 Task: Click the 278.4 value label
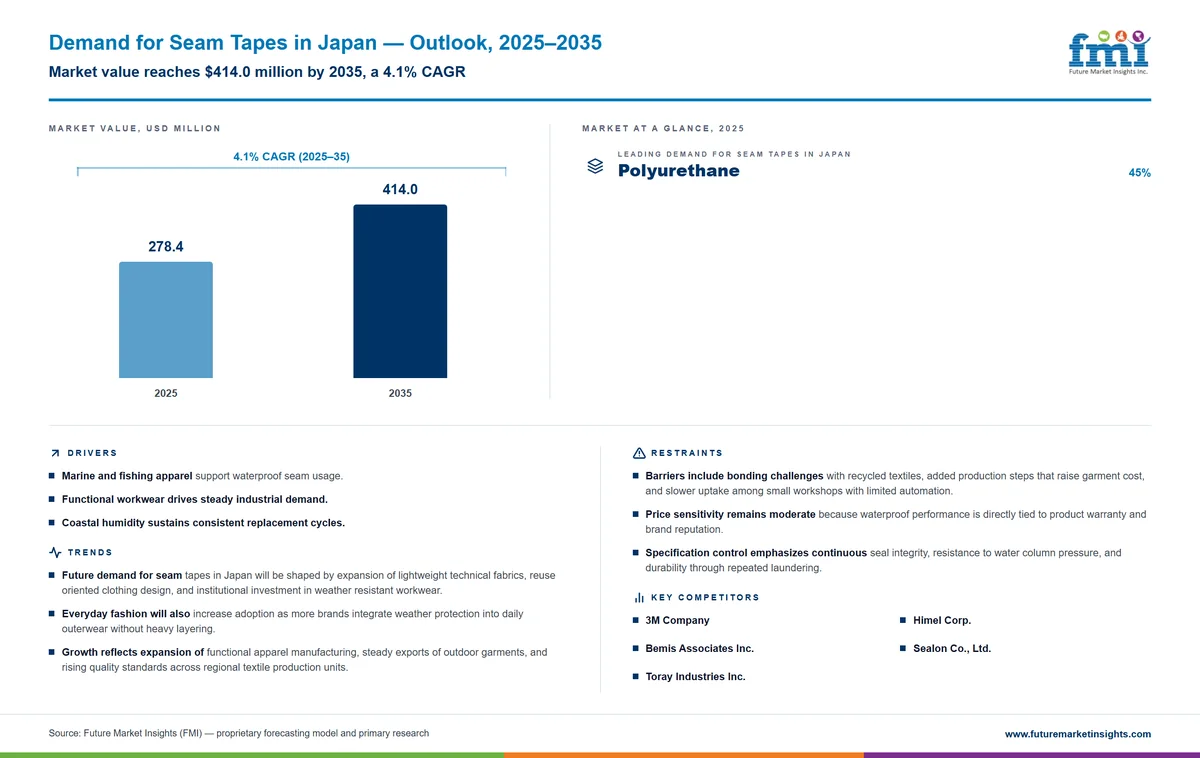(166, 246)
